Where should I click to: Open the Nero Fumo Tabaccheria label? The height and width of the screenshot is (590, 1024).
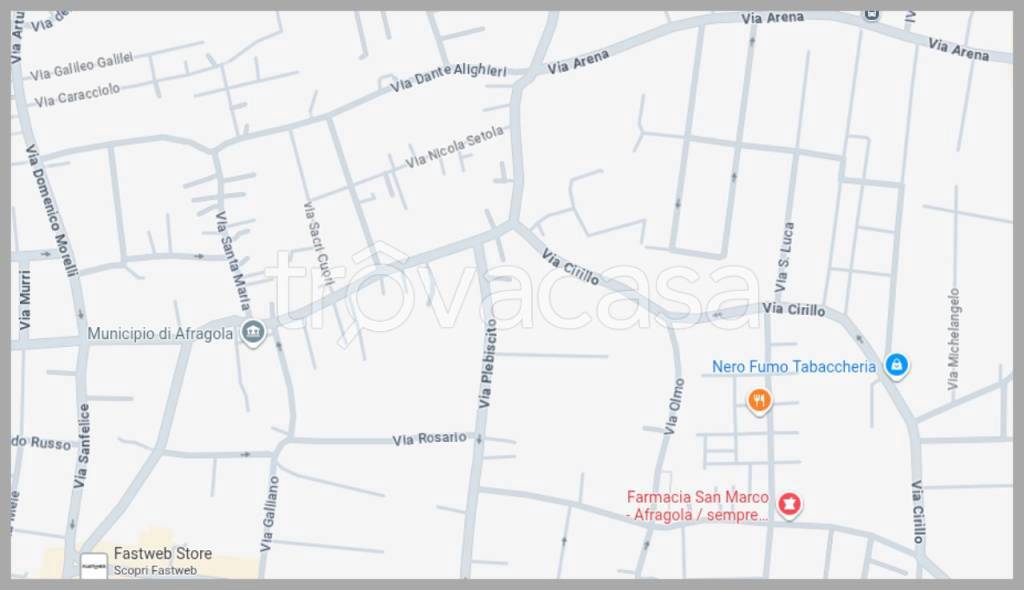793,367
